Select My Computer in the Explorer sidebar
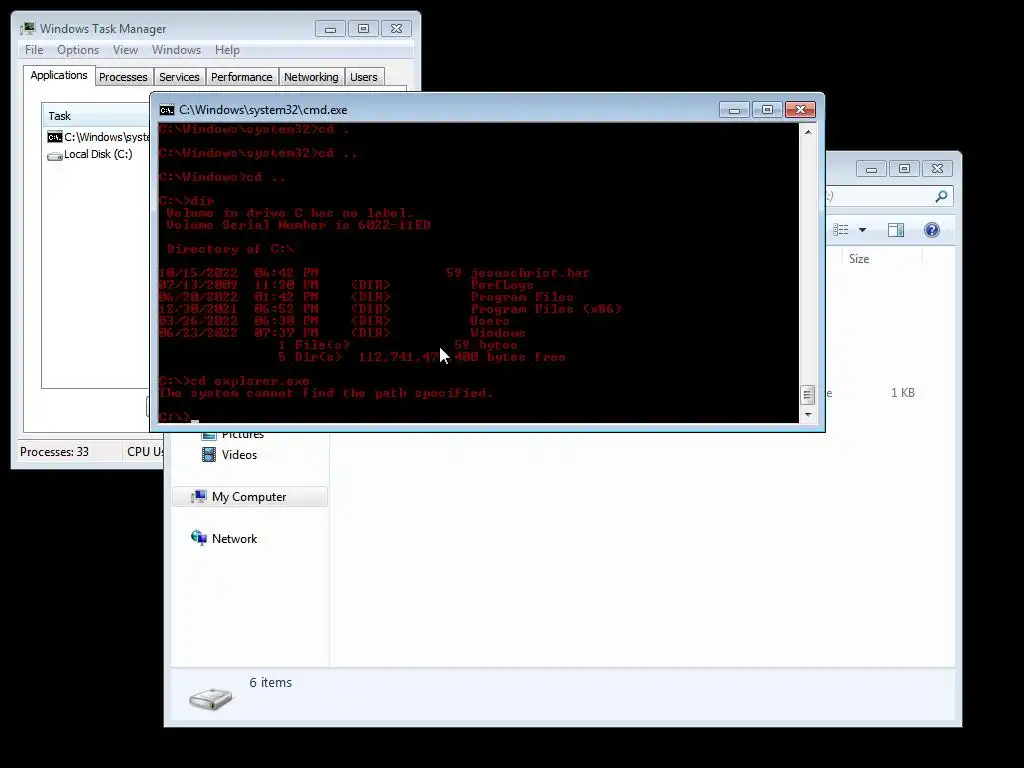 pyautogui.click(x=249, y=497)
